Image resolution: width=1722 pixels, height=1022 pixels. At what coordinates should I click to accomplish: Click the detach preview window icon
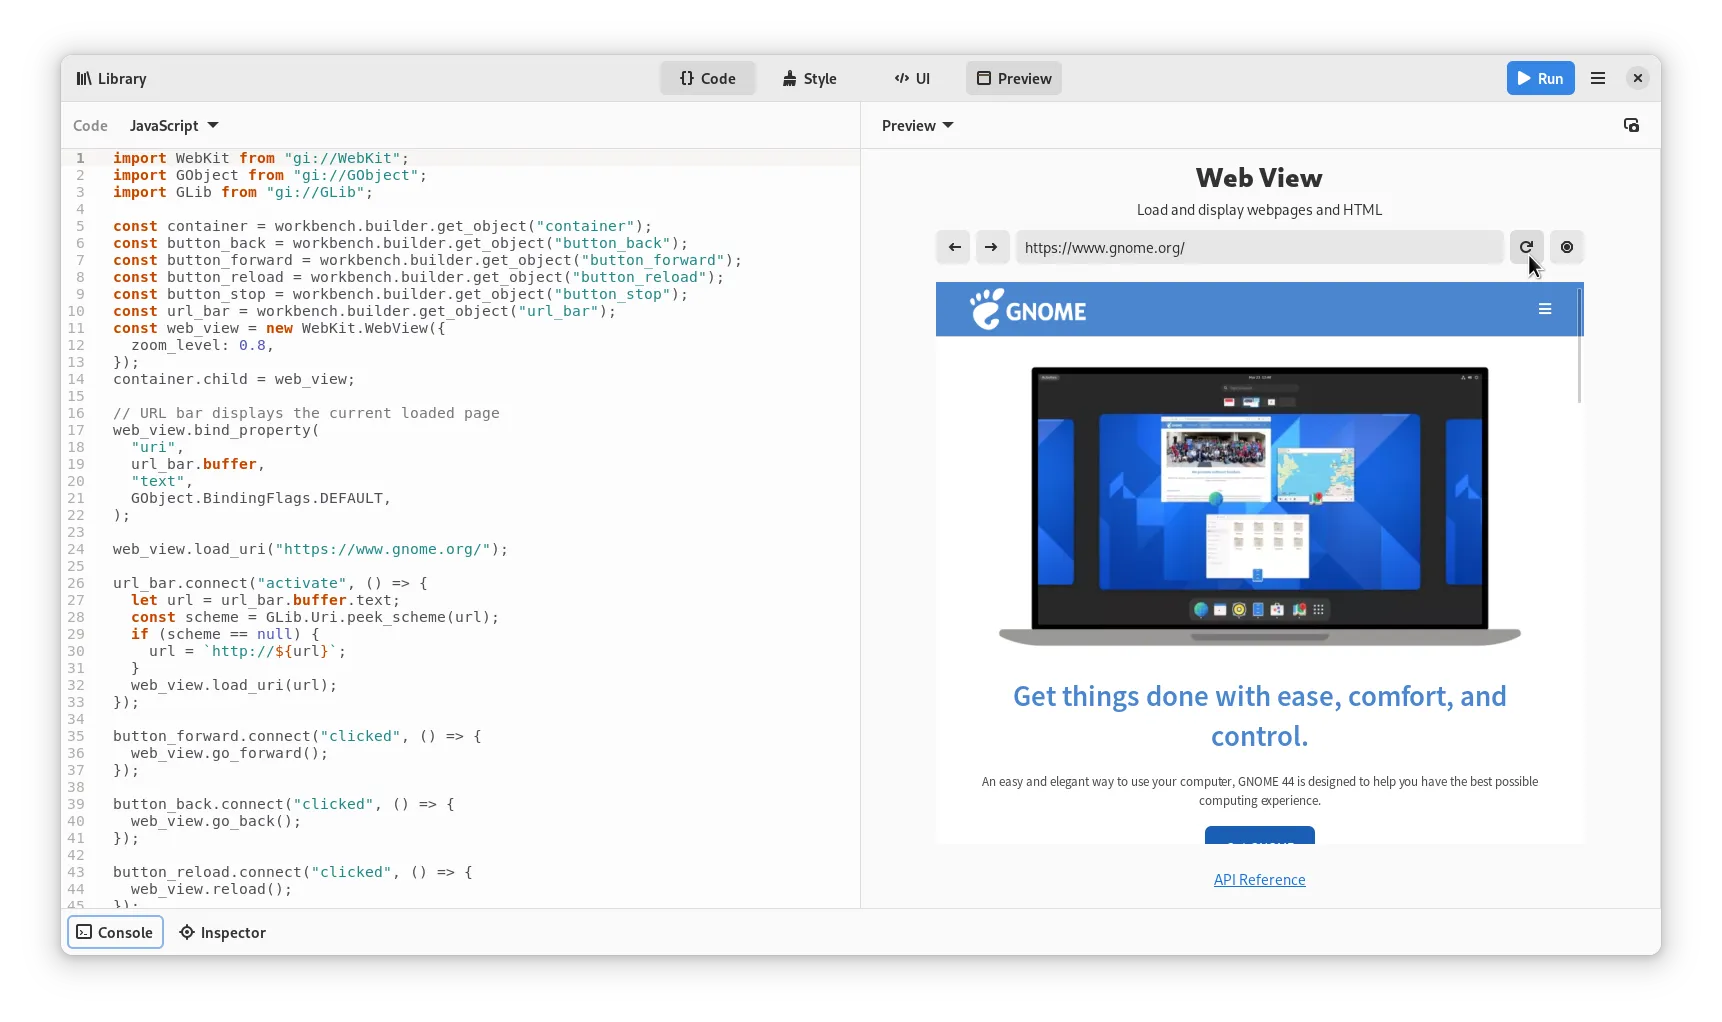click(1631, 125)
